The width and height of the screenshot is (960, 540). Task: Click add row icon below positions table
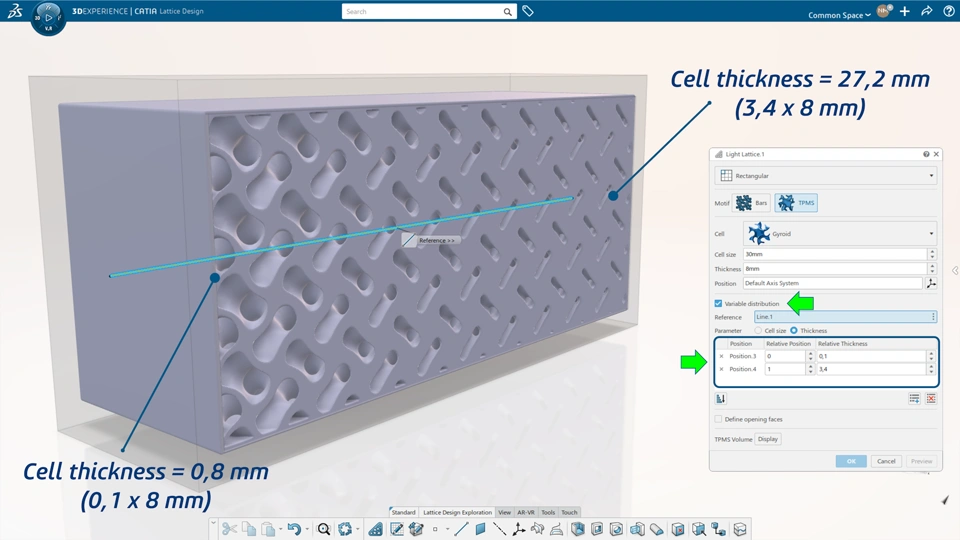pos(914,399)
